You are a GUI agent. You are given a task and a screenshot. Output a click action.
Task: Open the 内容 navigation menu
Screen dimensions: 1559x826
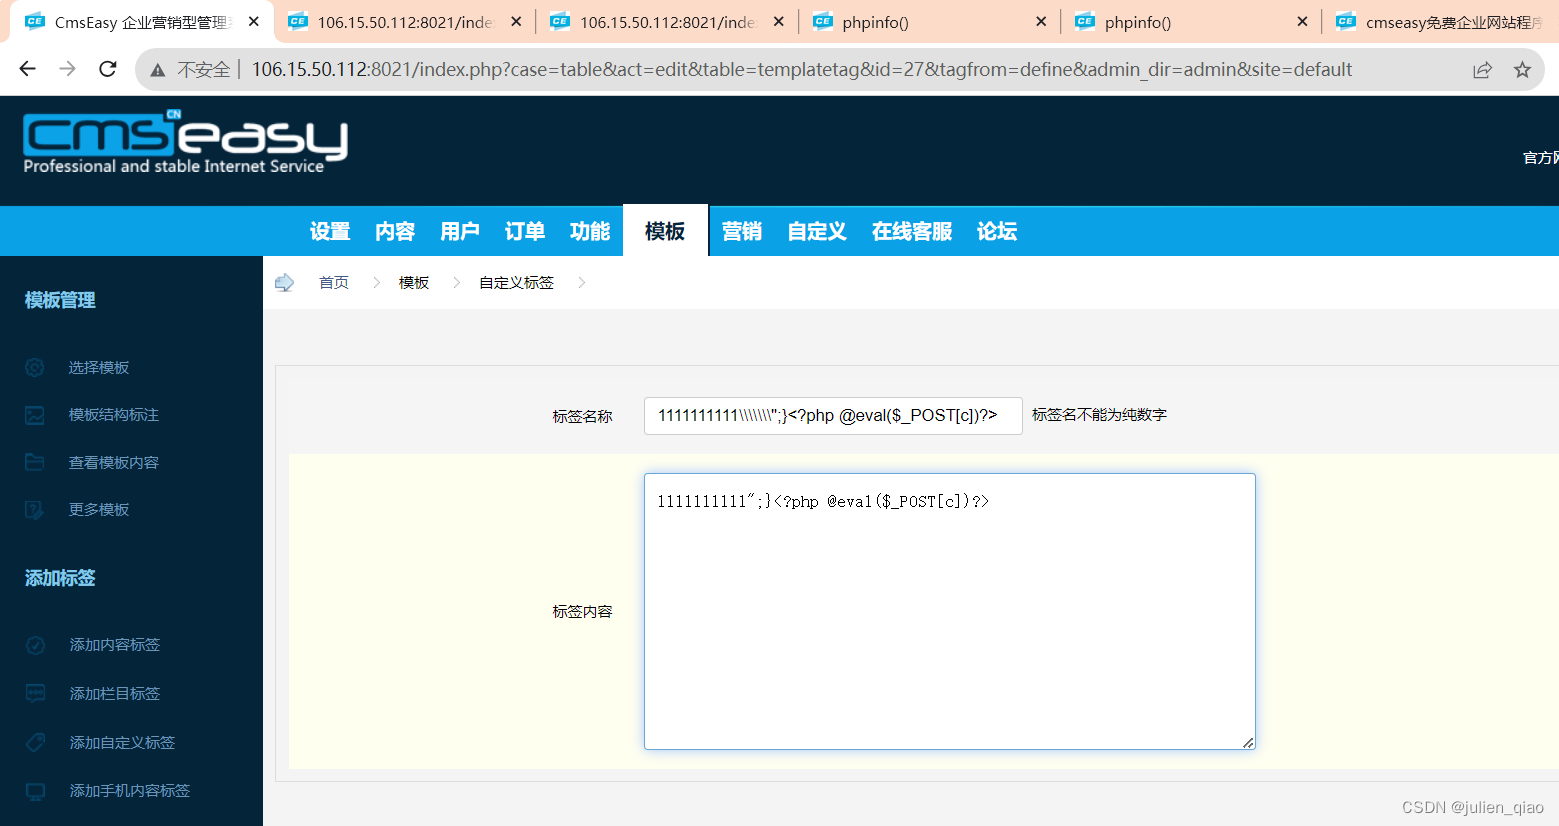(395, 231)
